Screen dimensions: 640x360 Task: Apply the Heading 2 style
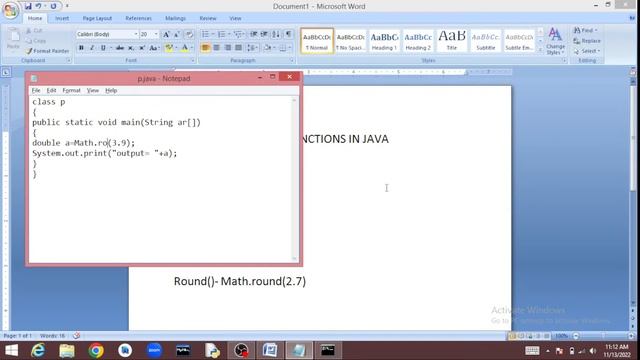pyautogui.click(x=418, y=40)
